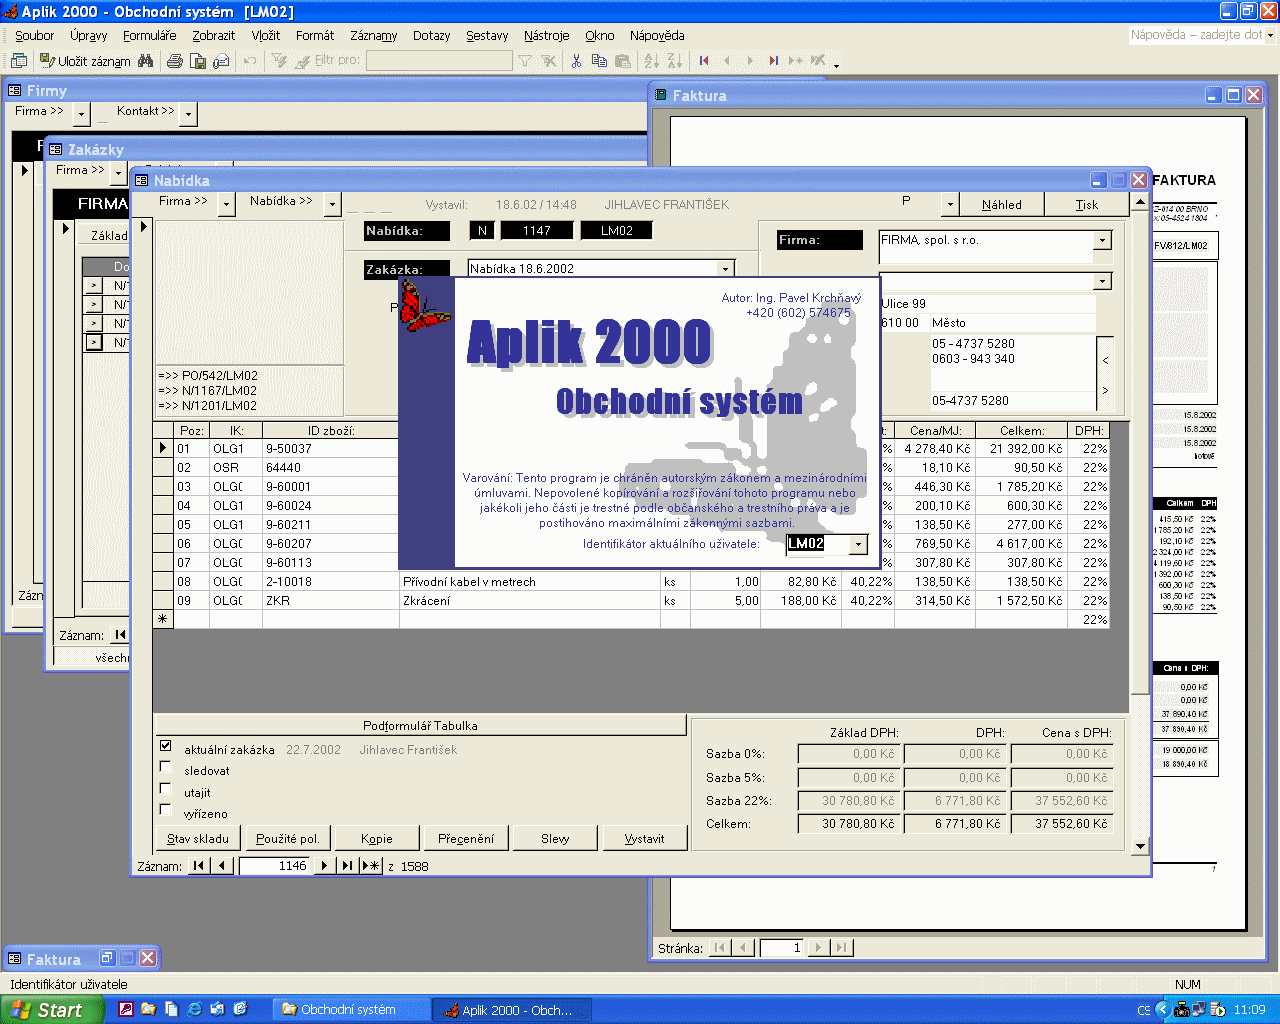Click the Sort Ascending A-Z icon

coord(651,61)
